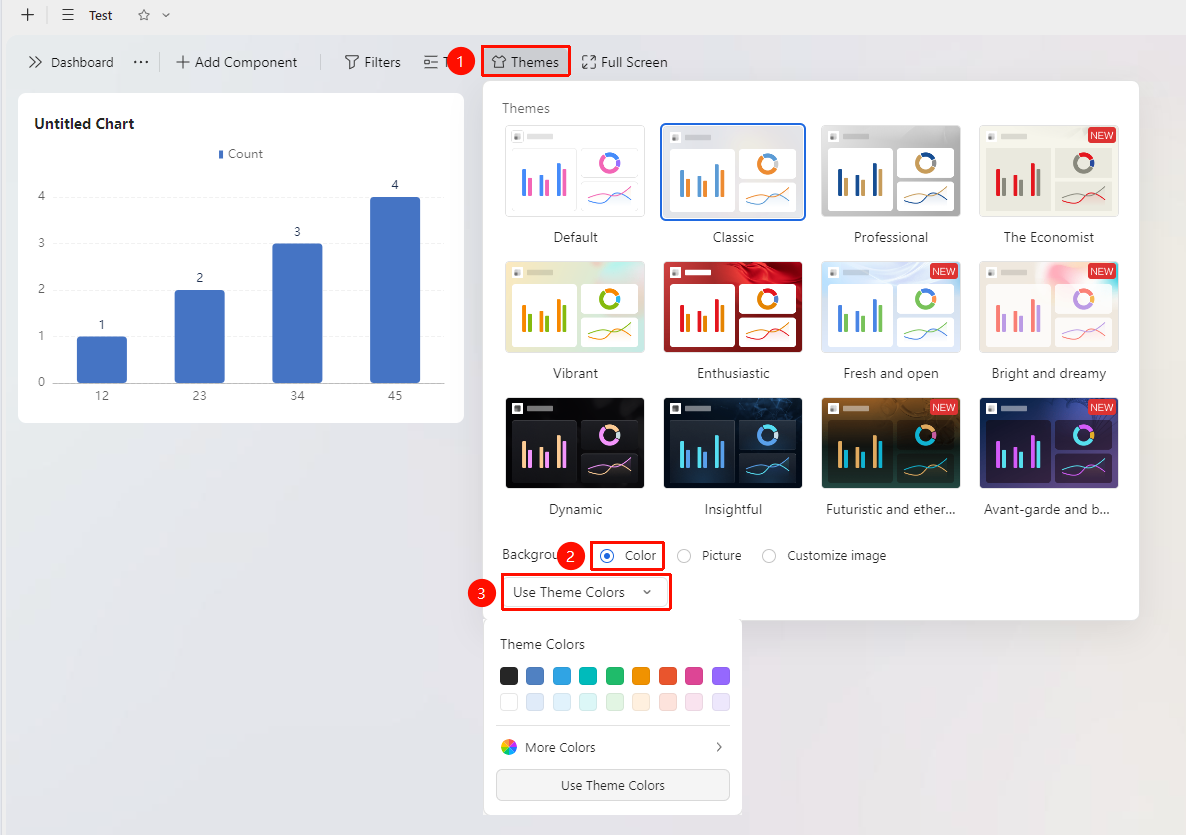
Task: Pick the cyan-blue theme color swatch
Action: [x=562, y=675]
